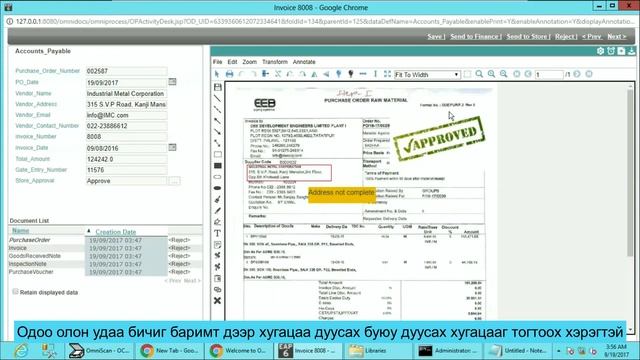The image size is (640, 360).
Task: Click Send to Store link
Action: pos(528,37)
